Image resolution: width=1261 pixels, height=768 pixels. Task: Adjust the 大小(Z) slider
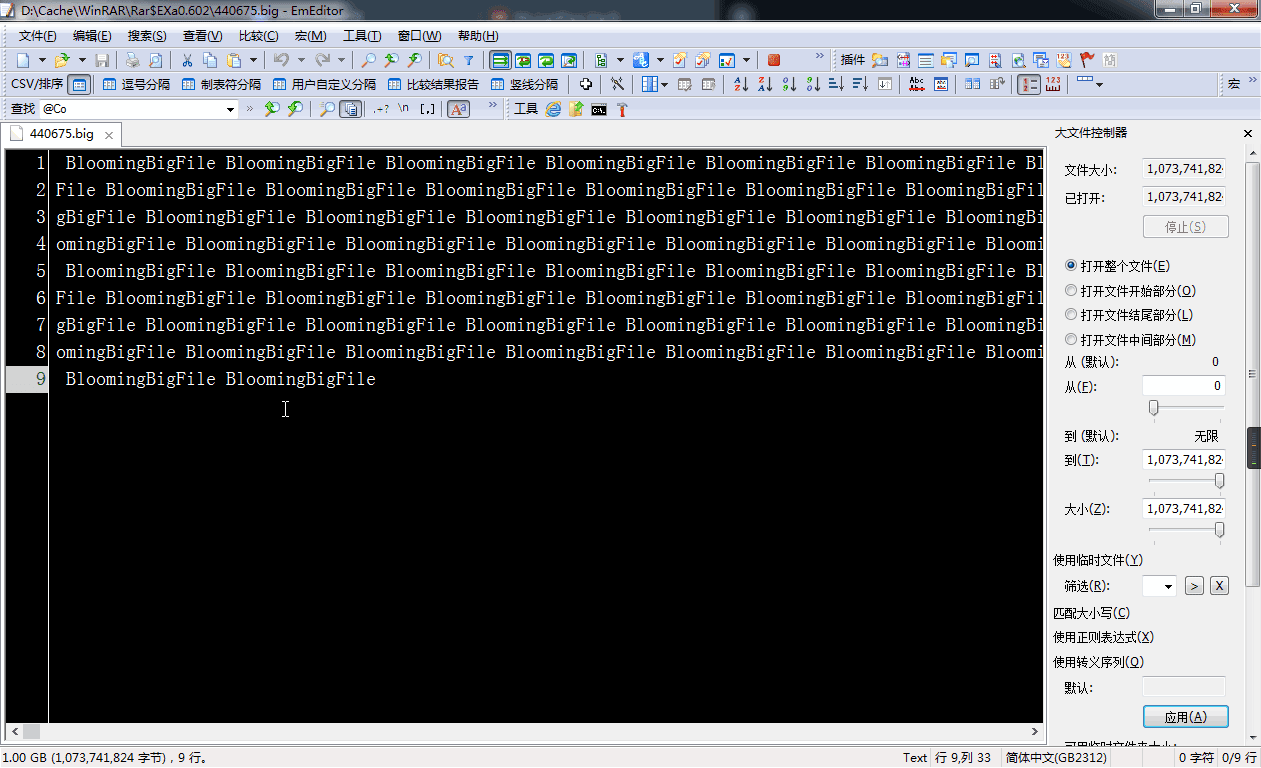tap(1219, 530)
